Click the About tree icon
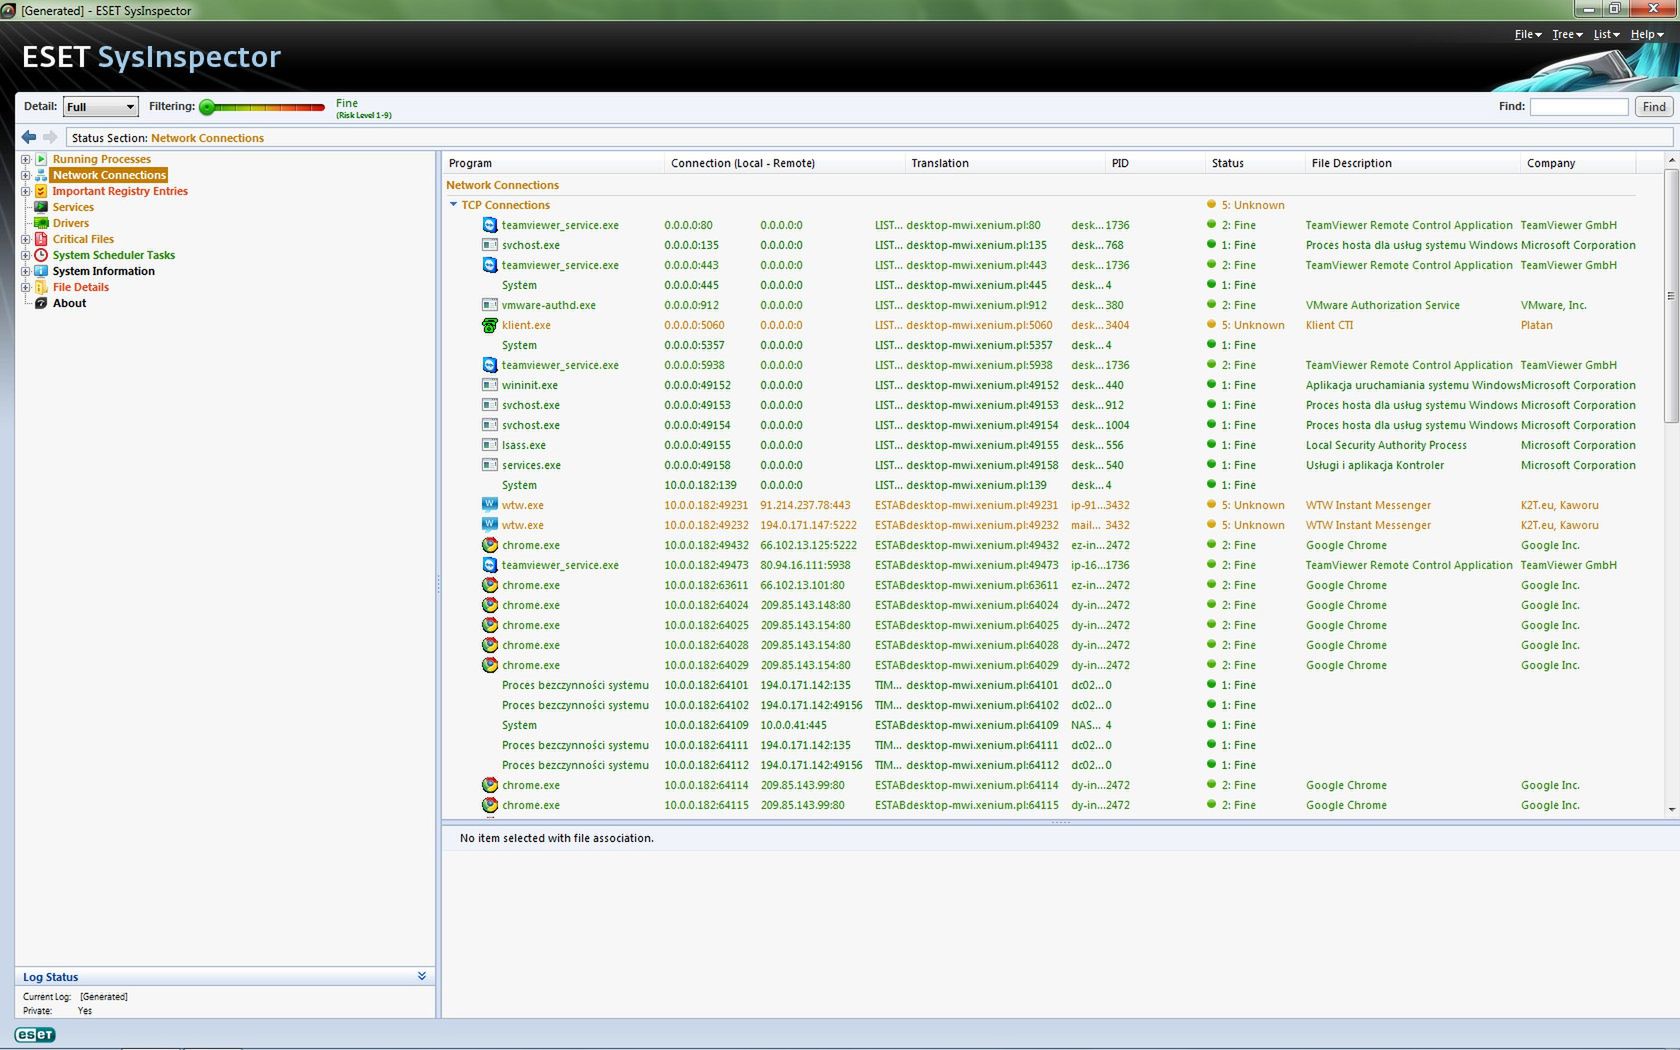Viewport: 1680px width, 1050px height. (x=41, y=303)
